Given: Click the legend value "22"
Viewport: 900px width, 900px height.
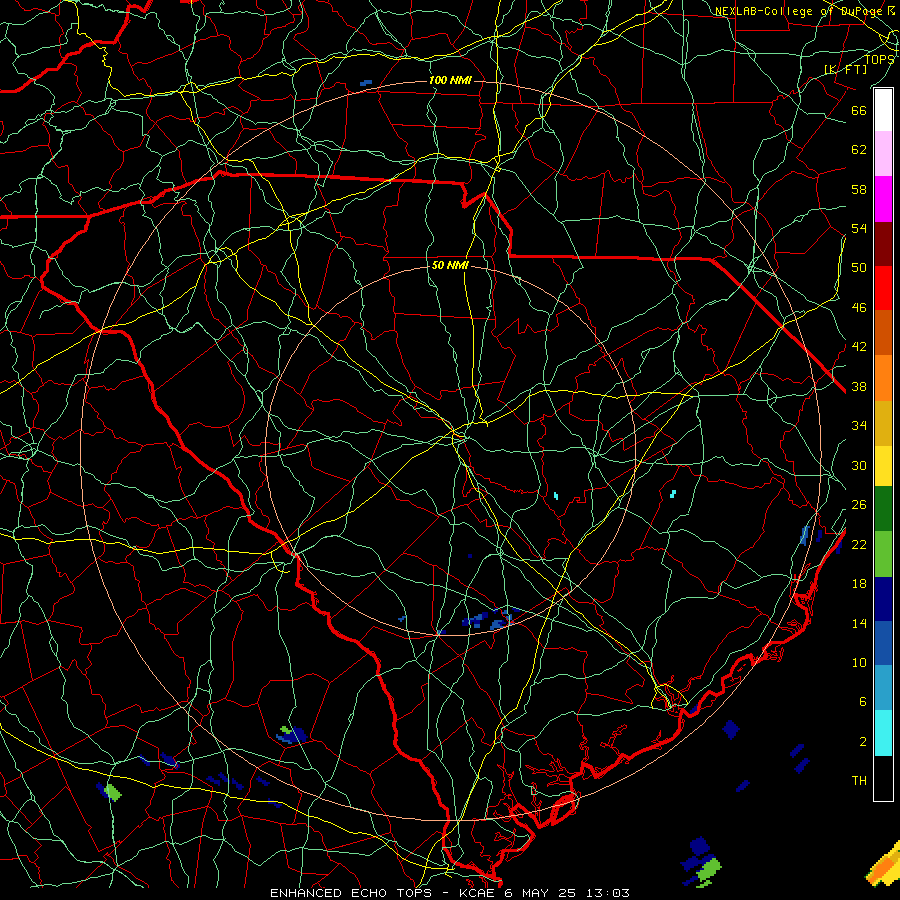Looking at the screenshot, I should point(859,544).
